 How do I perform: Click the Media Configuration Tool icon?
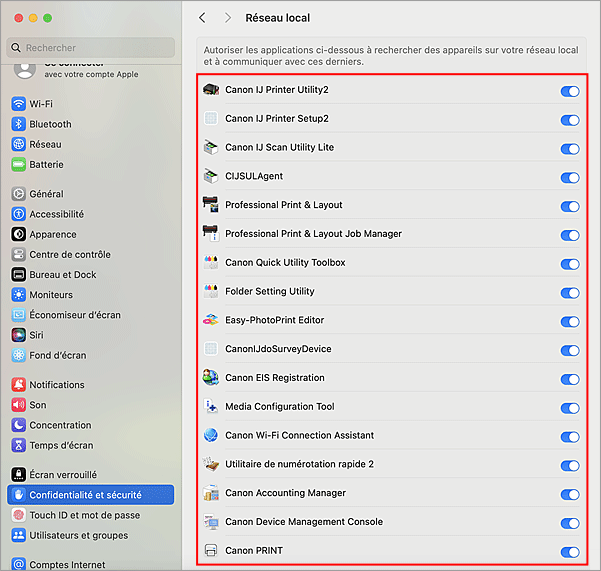[210, 407]
